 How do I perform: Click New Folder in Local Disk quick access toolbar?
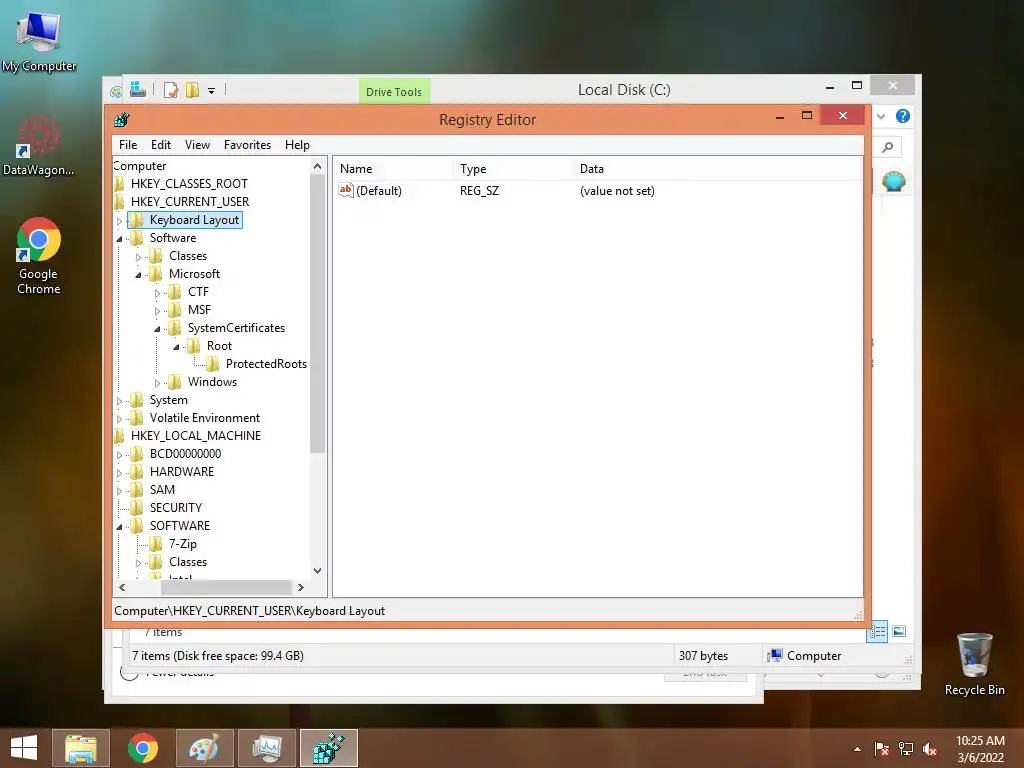point(192,90)
